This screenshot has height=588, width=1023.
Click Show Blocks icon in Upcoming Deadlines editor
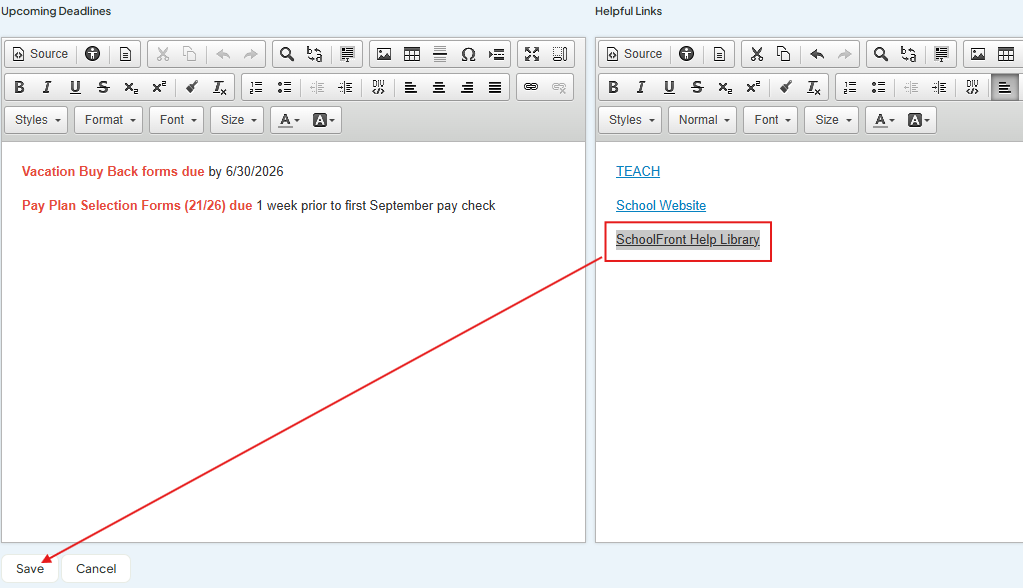click(560, 54)
